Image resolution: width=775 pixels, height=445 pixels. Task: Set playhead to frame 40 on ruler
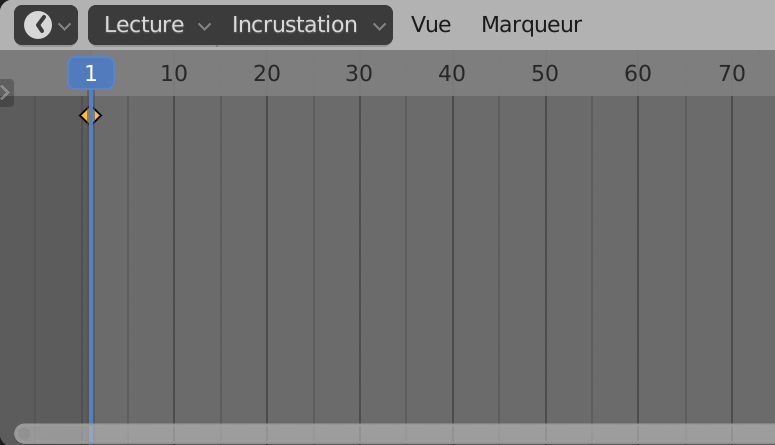coord(452,73)
